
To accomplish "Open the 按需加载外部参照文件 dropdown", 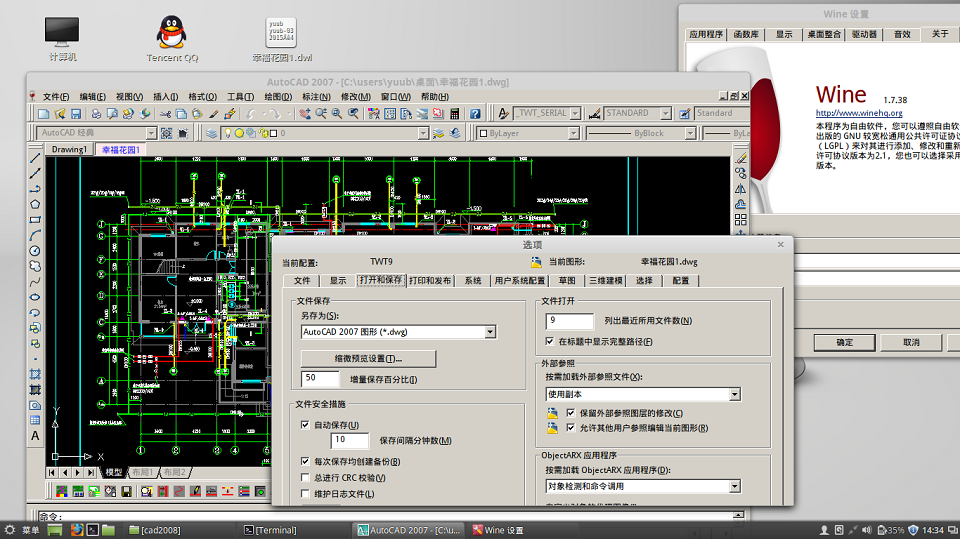I will (x=735, y=394).
